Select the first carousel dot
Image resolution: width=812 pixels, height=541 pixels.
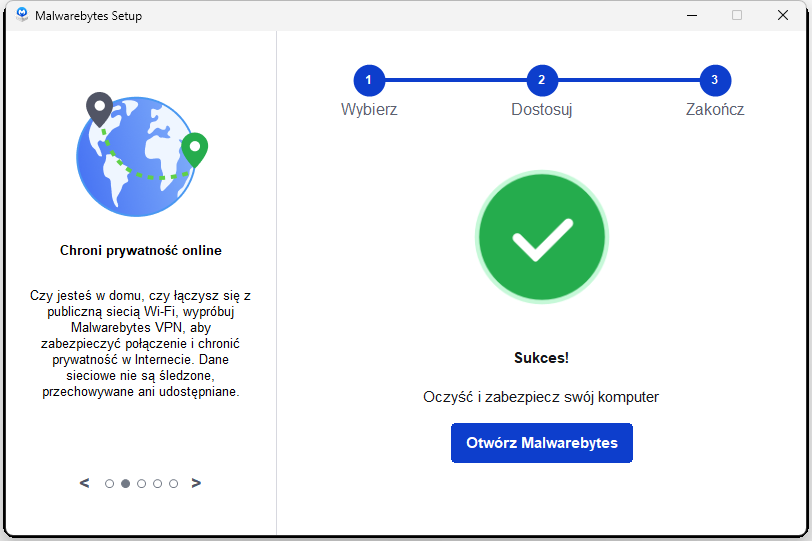point(109,484)
